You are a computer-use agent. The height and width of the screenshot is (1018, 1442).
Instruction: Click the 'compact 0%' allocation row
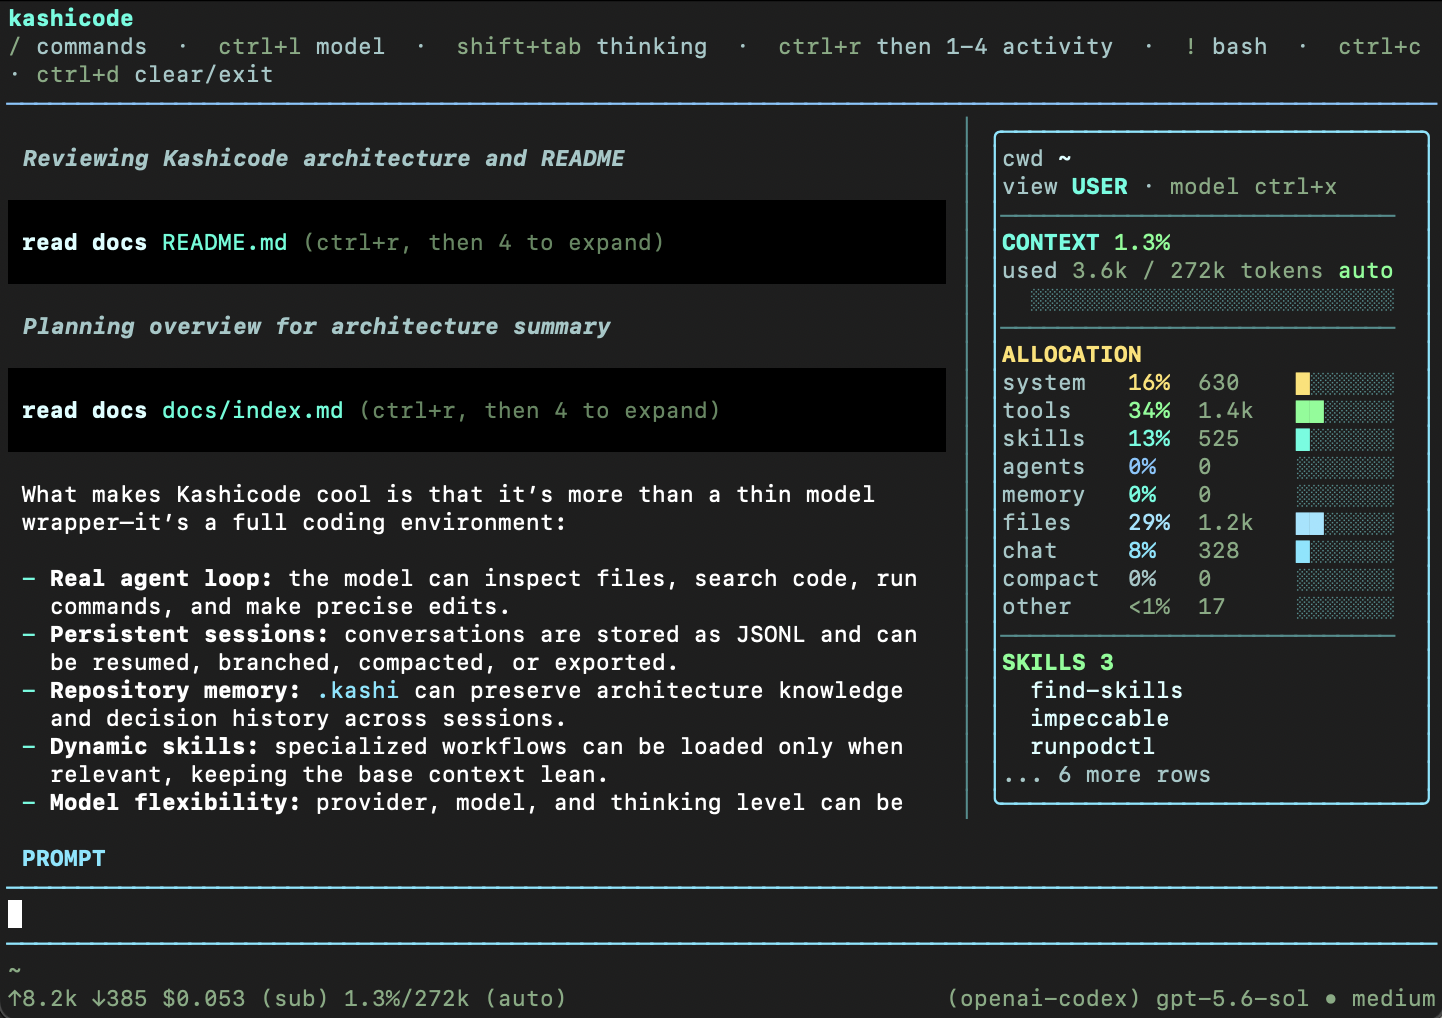coord(1198,578)
